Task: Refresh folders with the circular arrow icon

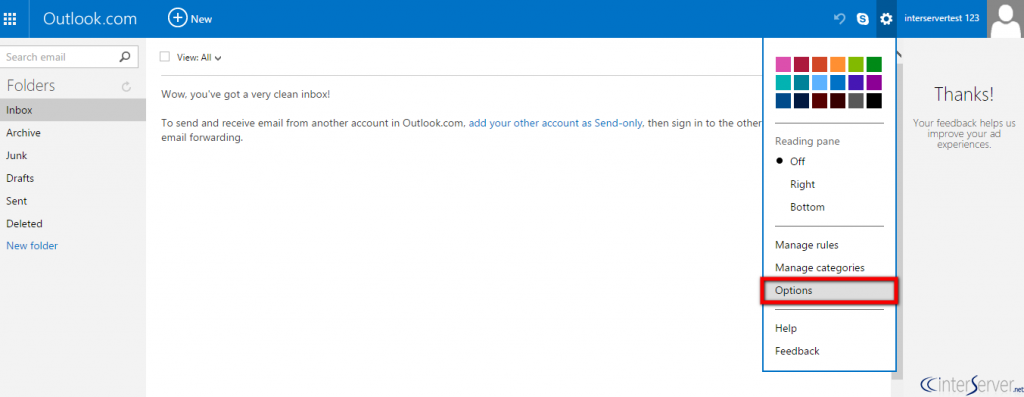Action: [127, 86]
